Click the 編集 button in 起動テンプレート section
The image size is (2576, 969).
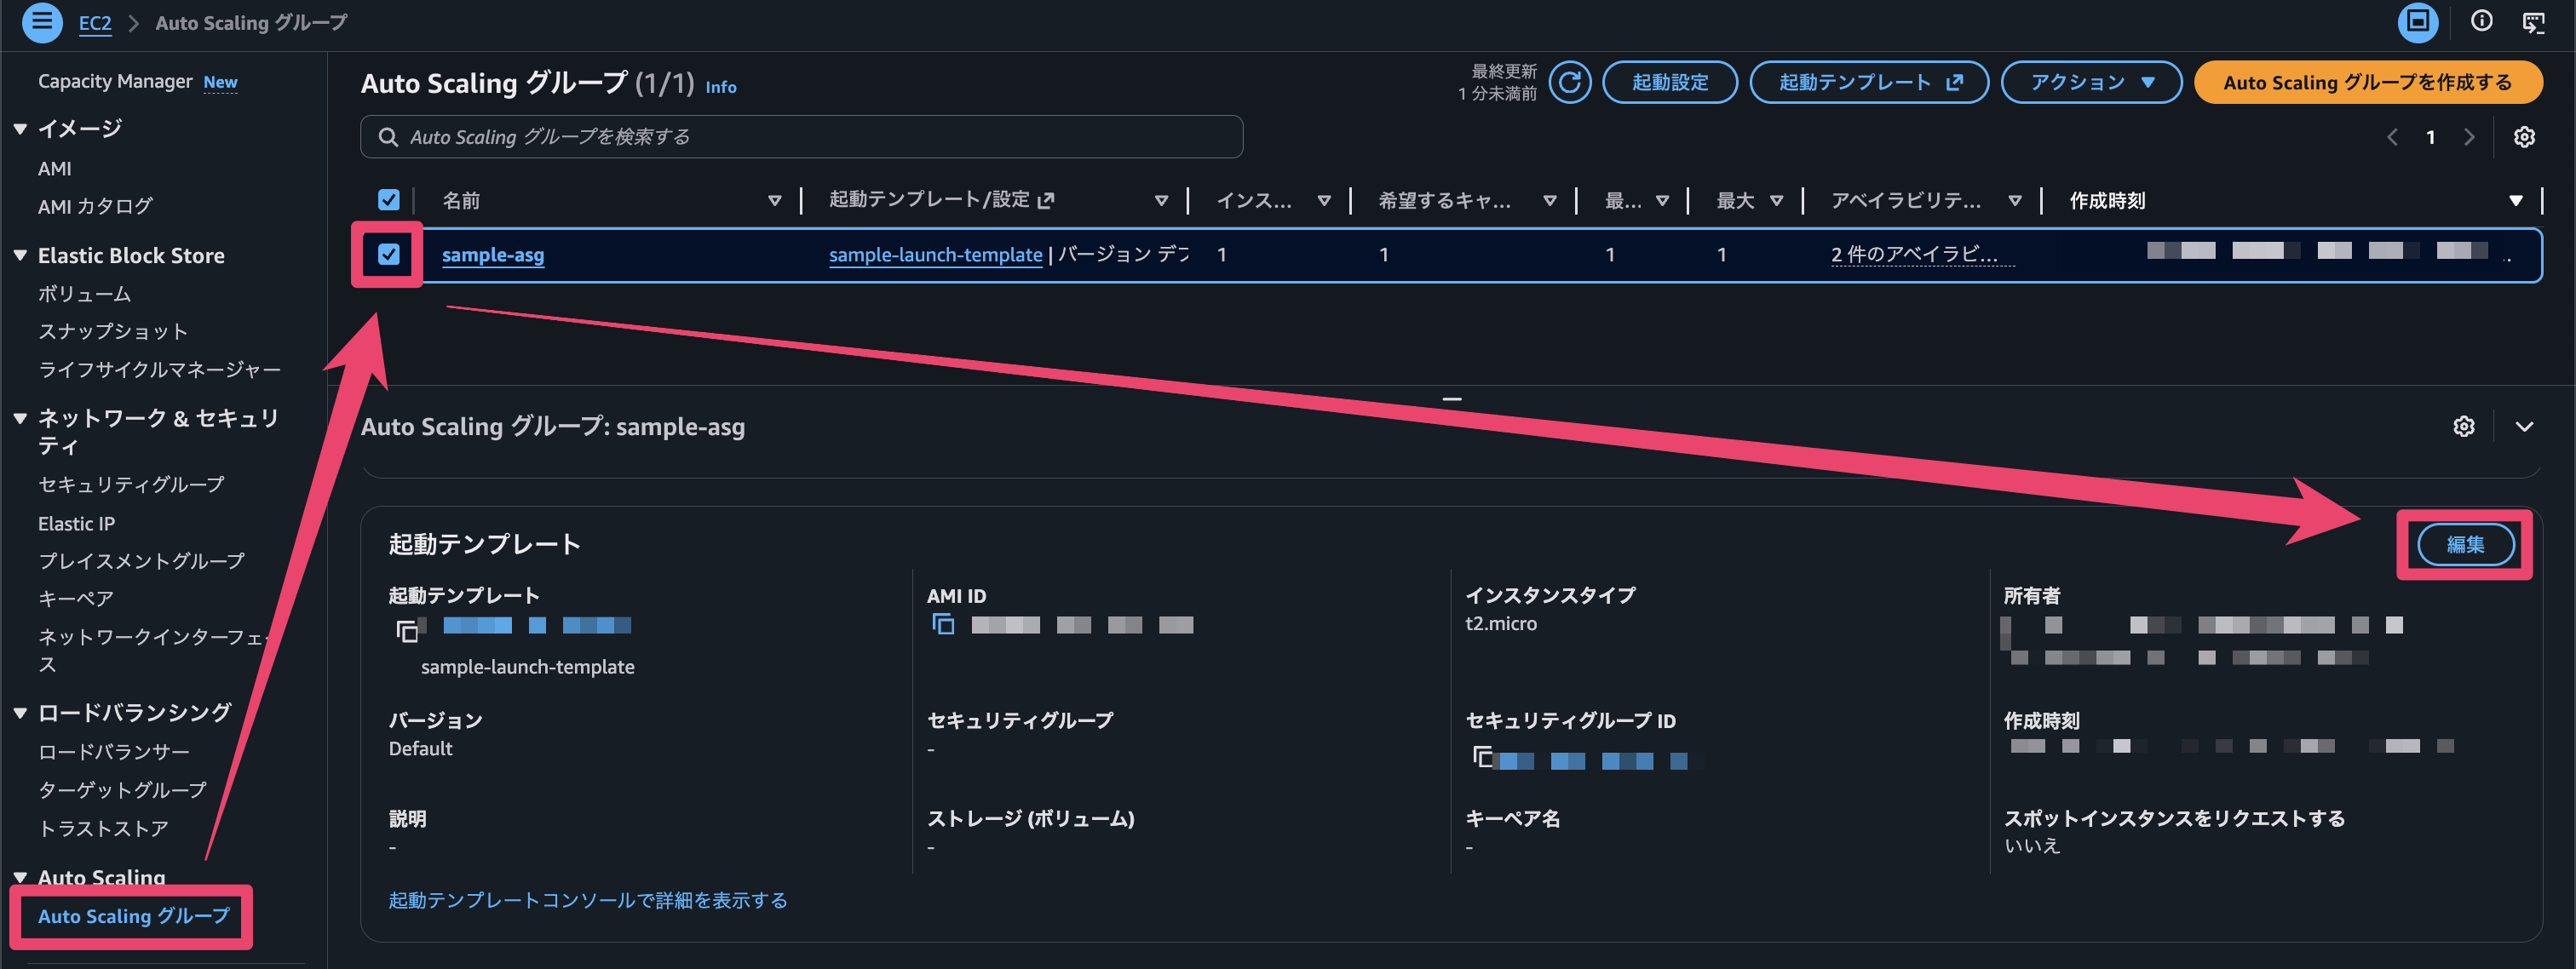coord(2464,544)
